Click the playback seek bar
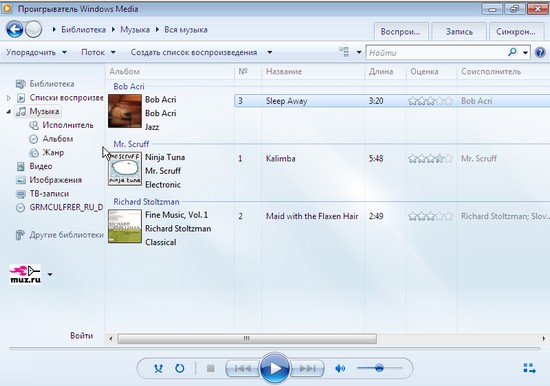 275,349
